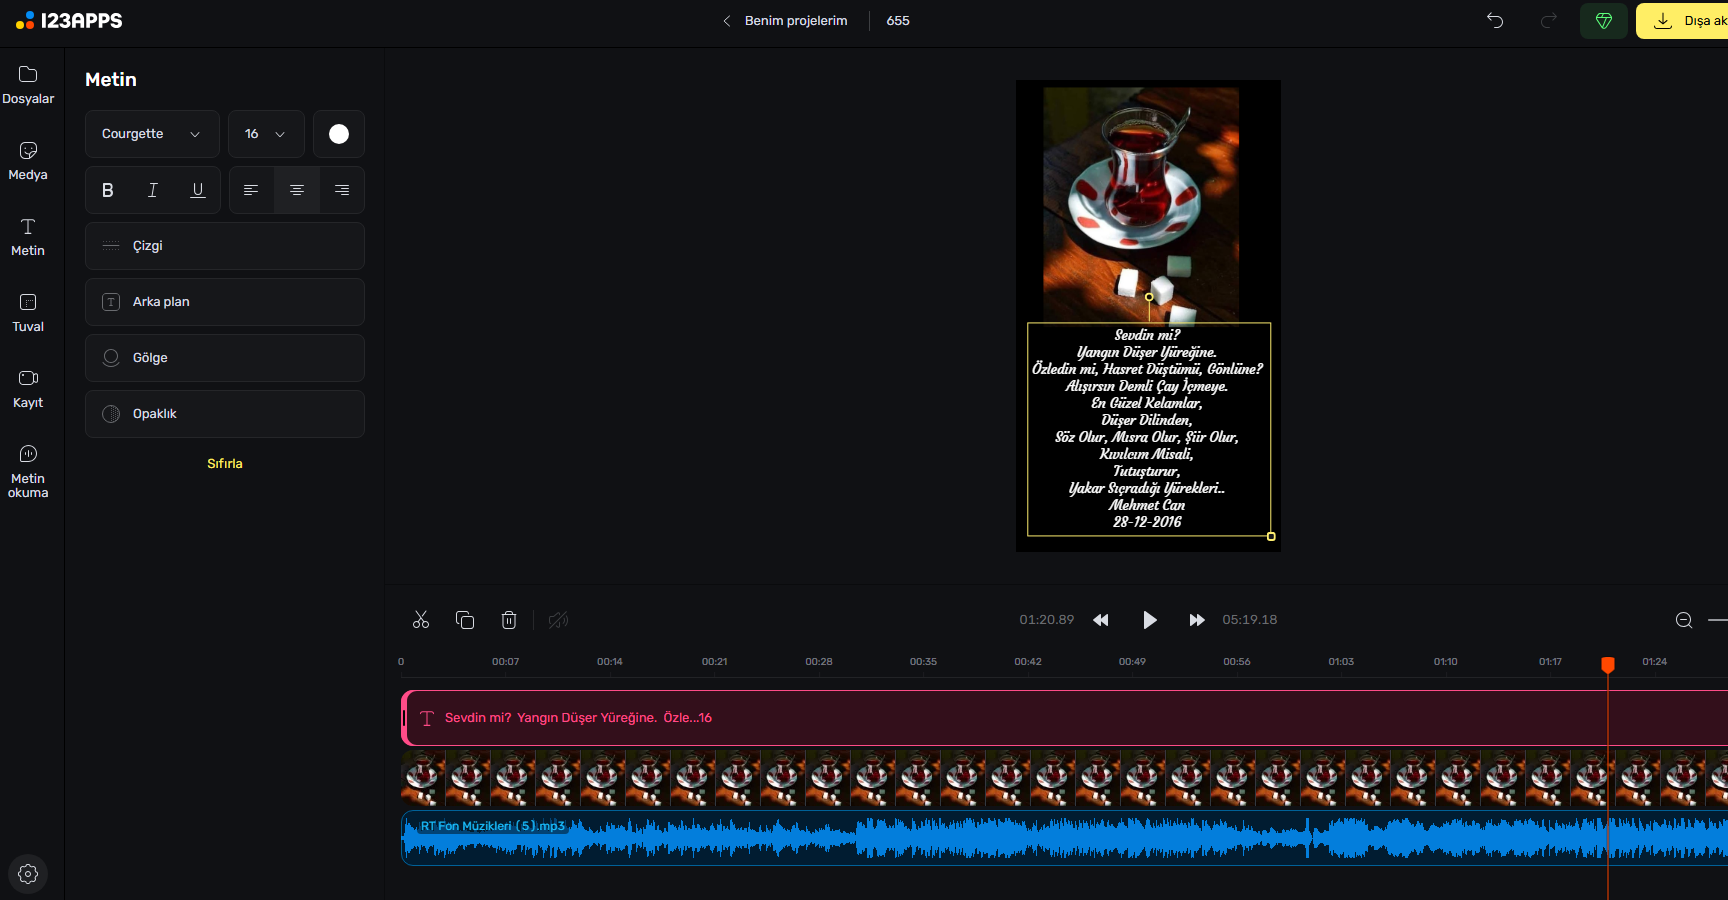Toggle underline text formatting
Viewport: 1728px width, 900px height.
tap(198, 190)
